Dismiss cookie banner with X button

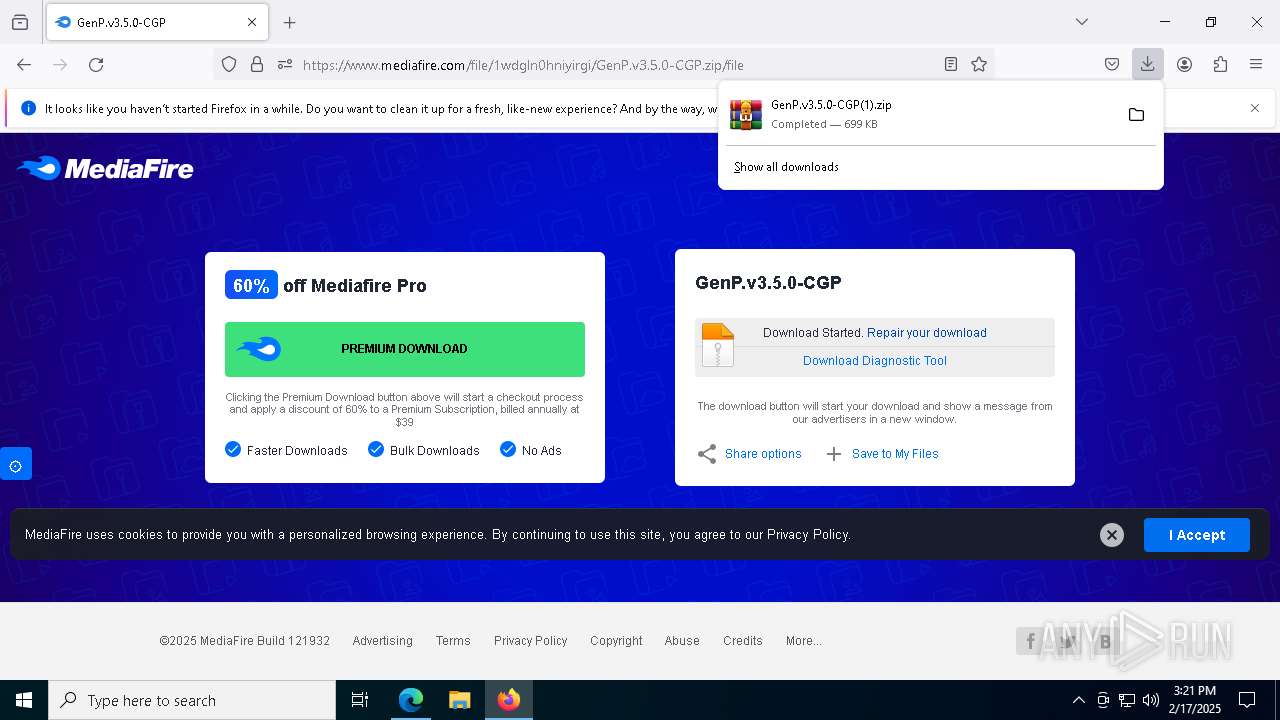pos(1112,535)
